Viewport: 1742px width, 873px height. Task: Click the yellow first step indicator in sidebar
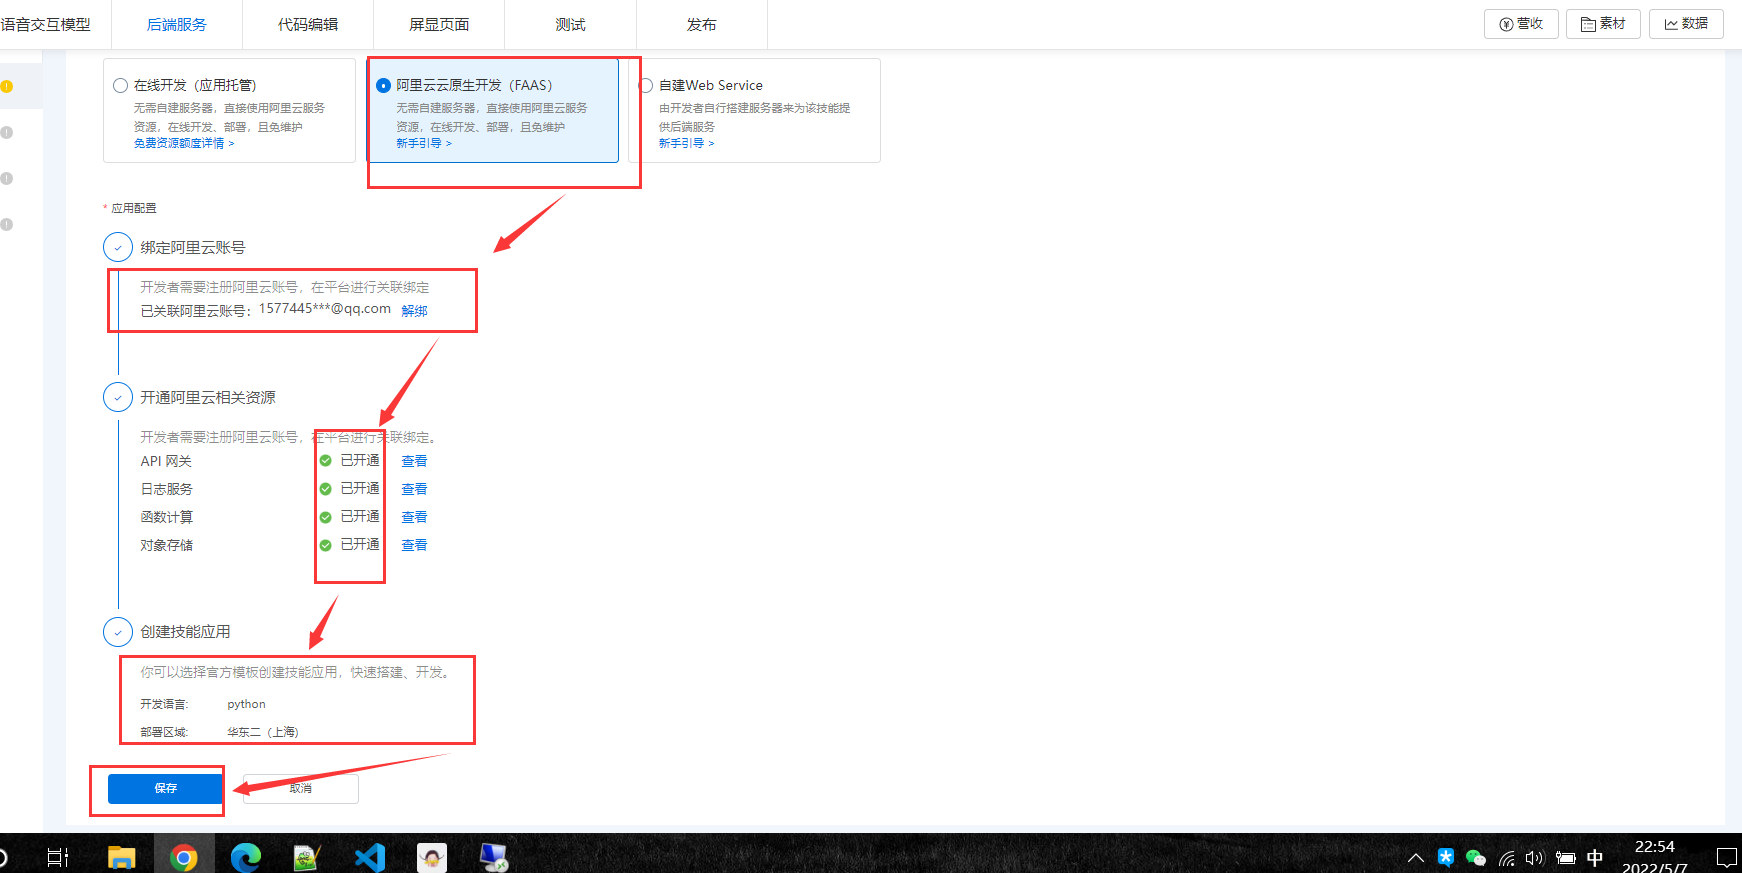pyautogui.click(x=7, y=87)
